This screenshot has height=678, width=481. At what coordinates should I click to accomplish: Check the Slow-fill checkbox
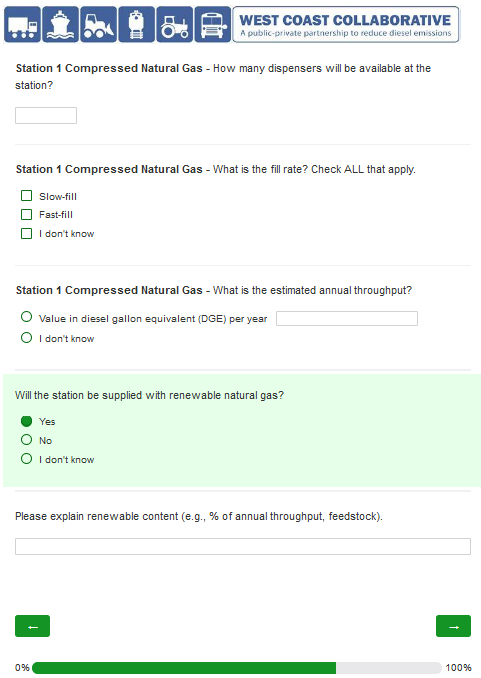tap(26, 196)
